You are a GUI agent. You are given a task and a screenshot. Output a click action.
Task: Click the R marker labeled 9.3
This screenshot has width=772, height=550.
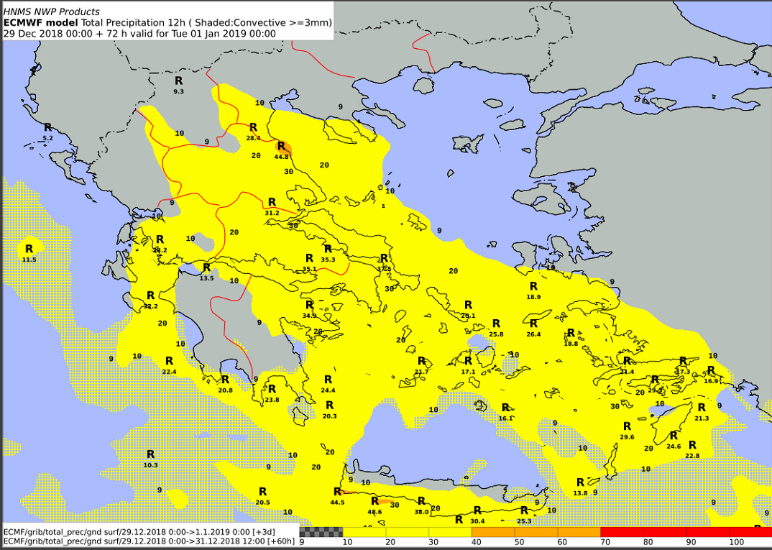179,80
